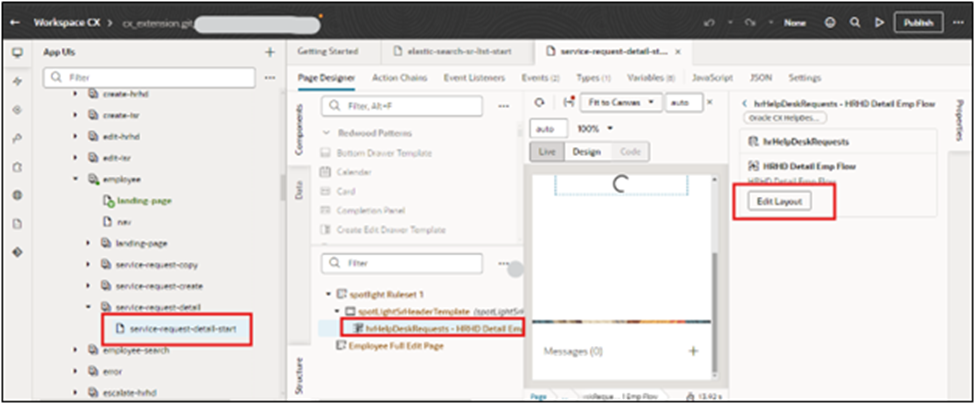Switch canvas to Design mode
Screen dimensions: 975x404
586,152
